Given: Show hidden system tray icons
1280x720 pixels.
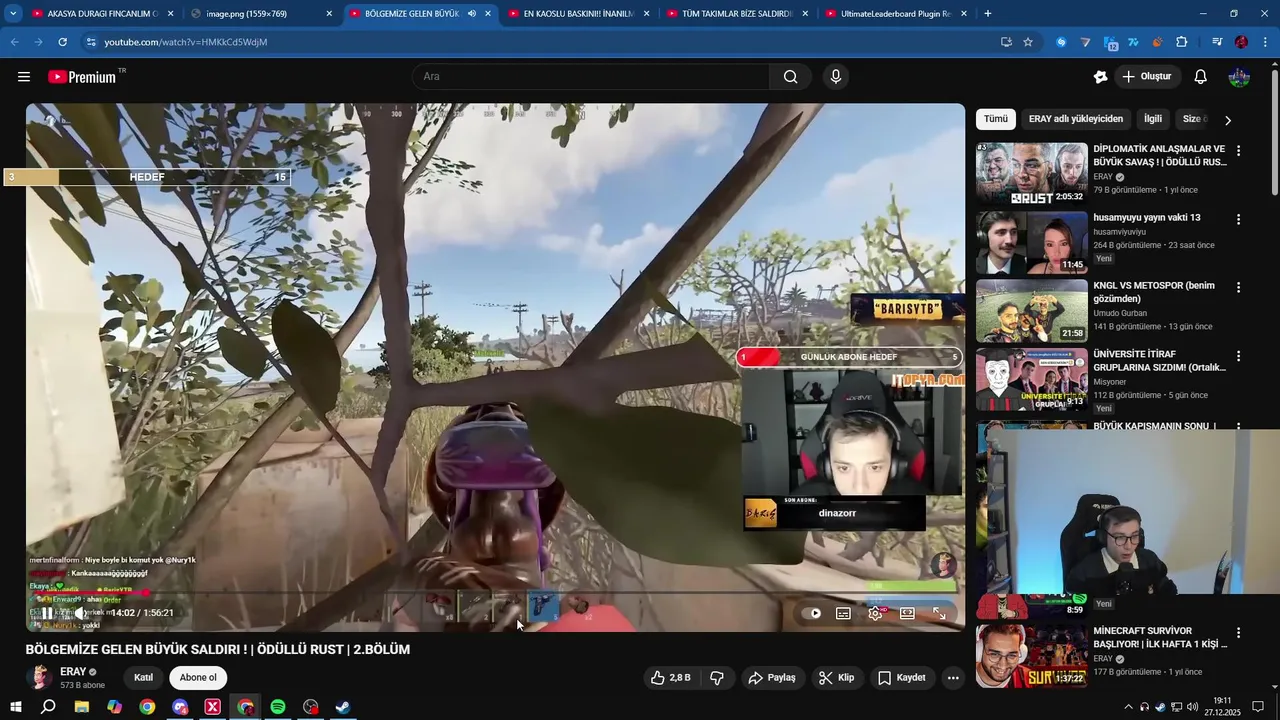Looking at the screenshot, I should (x=1129, y=707).
